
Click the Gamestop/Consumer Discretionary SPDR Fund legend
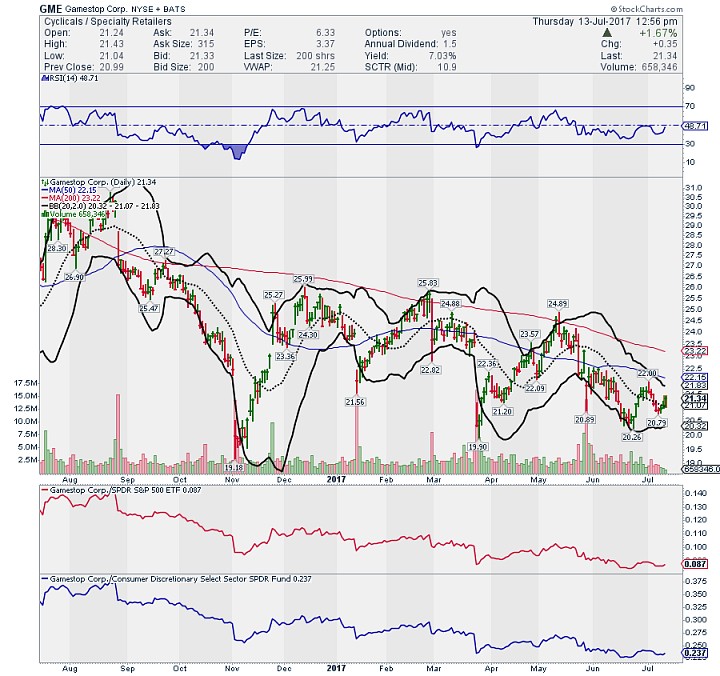pos(176,579)
